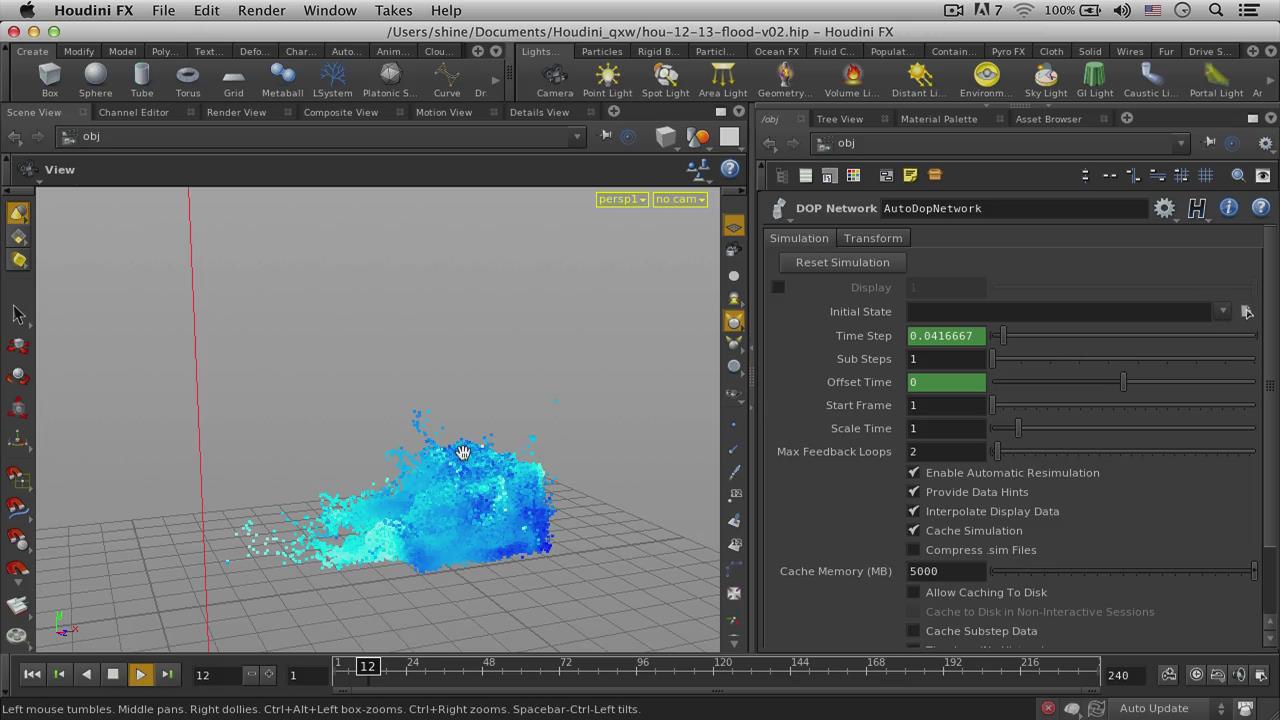The width and height of the screenshot is (1280, 720).
Task: Open the parameter gear menu for DOP Network
Action: tap(1164, 208)
